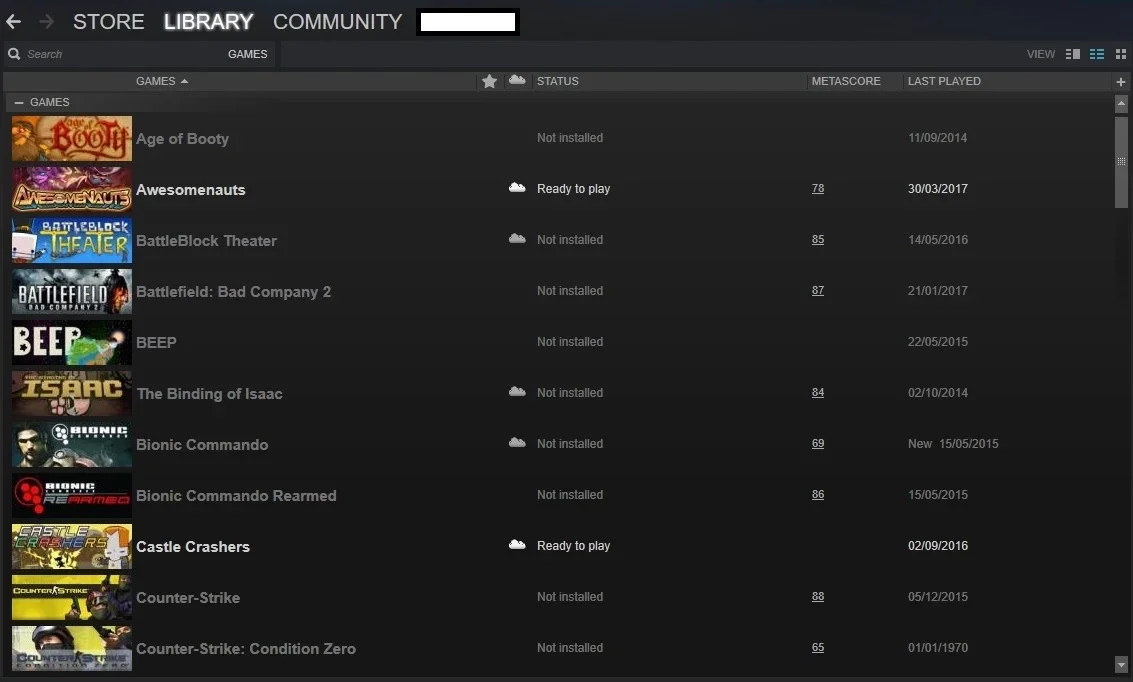Select BattleBlock Theater thumbnail
Image resolution: width=1133 pixels, height=682 pixels.
click(x=72, y=241)
